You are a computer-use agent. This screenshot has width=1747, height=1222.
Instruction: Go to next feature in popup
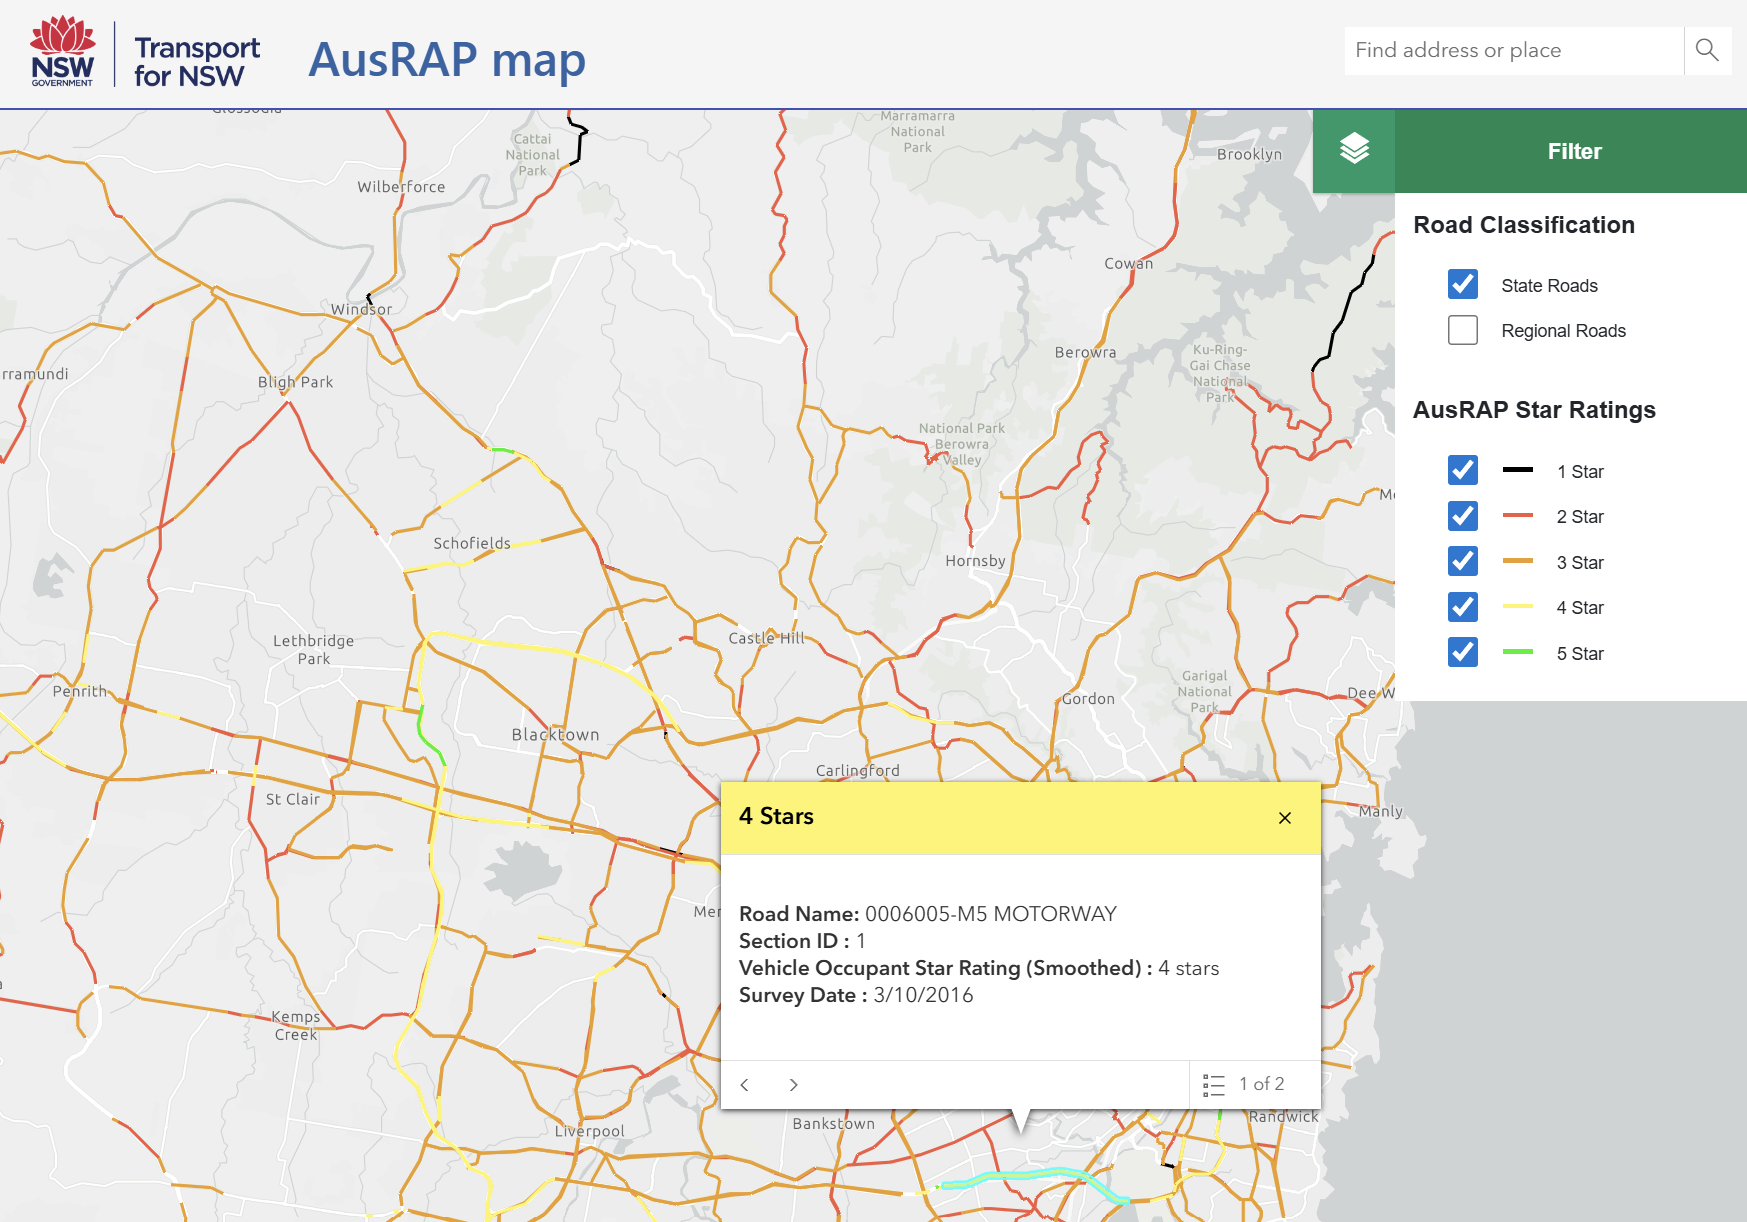click(x=793, y=1085)
